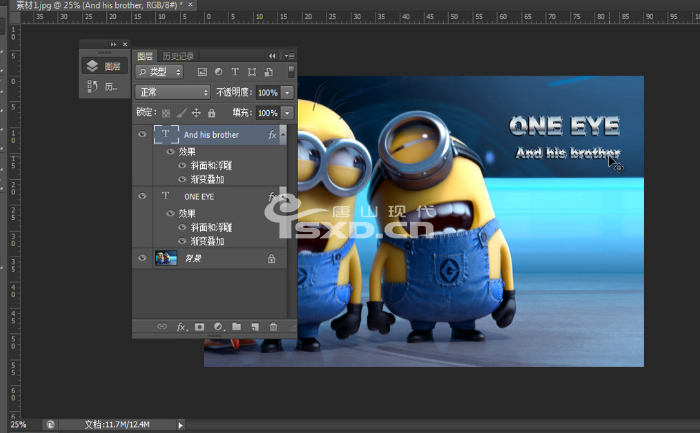This screenshot has height=433, width=700.
Task: Filter for shape layers icon
Action: click(252, 72)
